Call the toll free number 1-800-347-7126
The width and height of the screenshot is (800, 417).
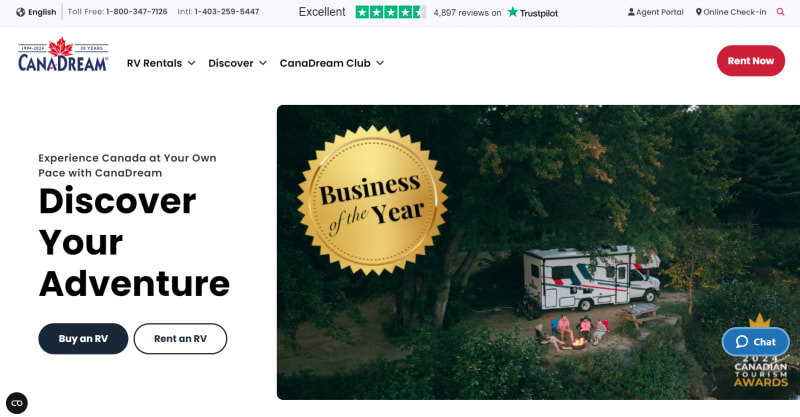137,12
